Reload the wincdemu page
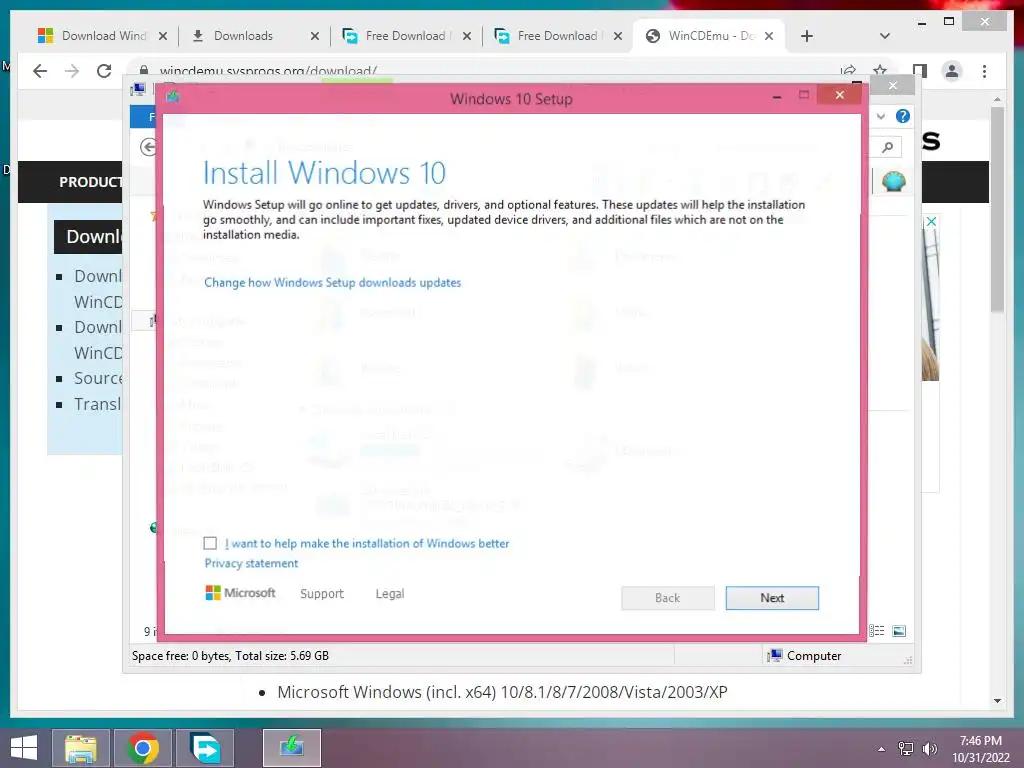Image resolution: width=1024 pixels, height=768 pixels. click(x=104, y=71)
